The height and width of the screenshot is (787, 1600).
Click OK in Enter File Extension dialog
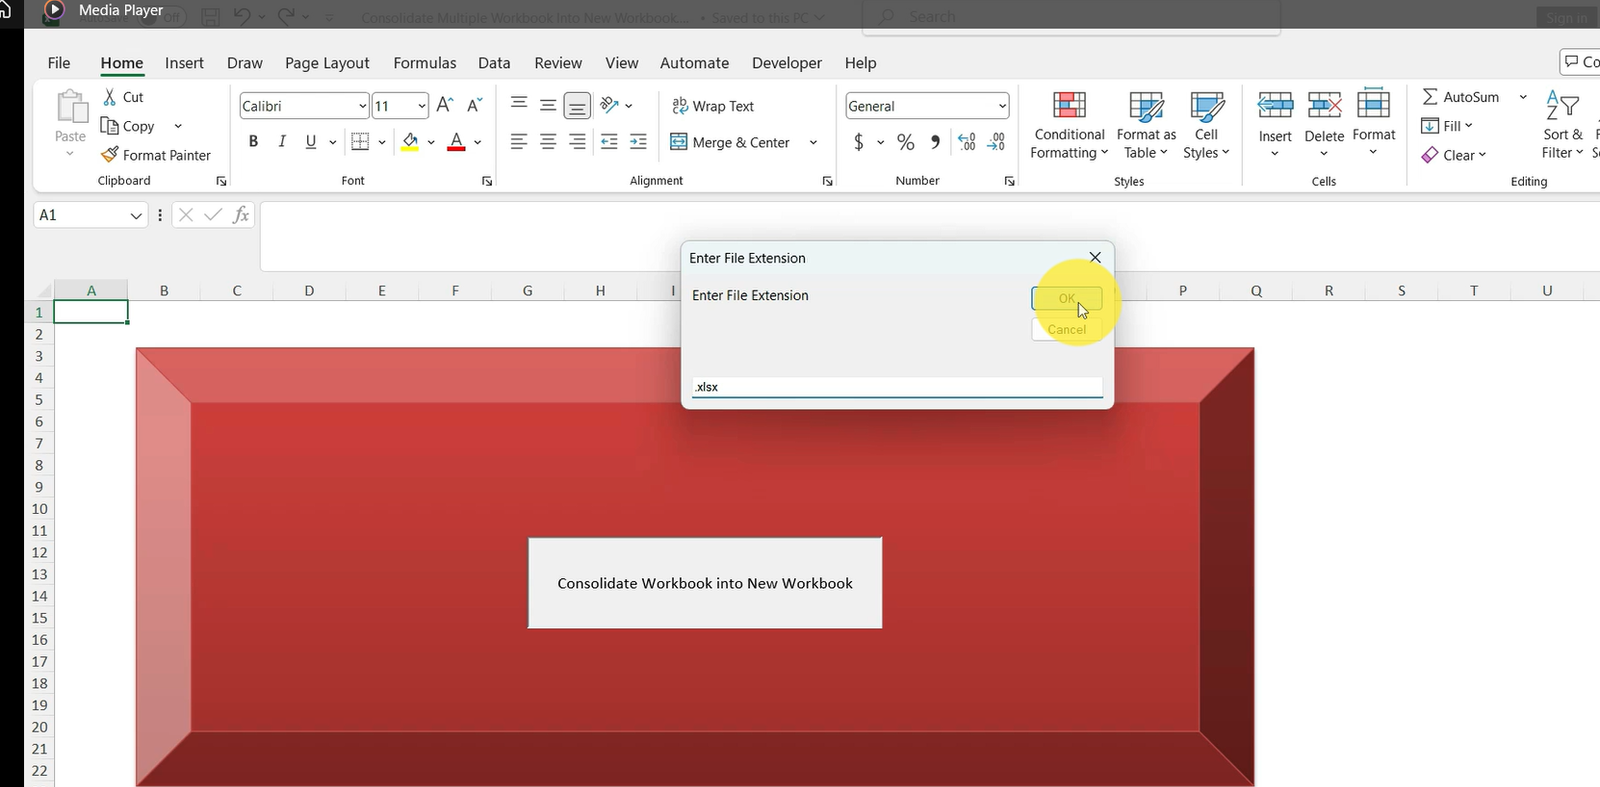coord(1066,298)
